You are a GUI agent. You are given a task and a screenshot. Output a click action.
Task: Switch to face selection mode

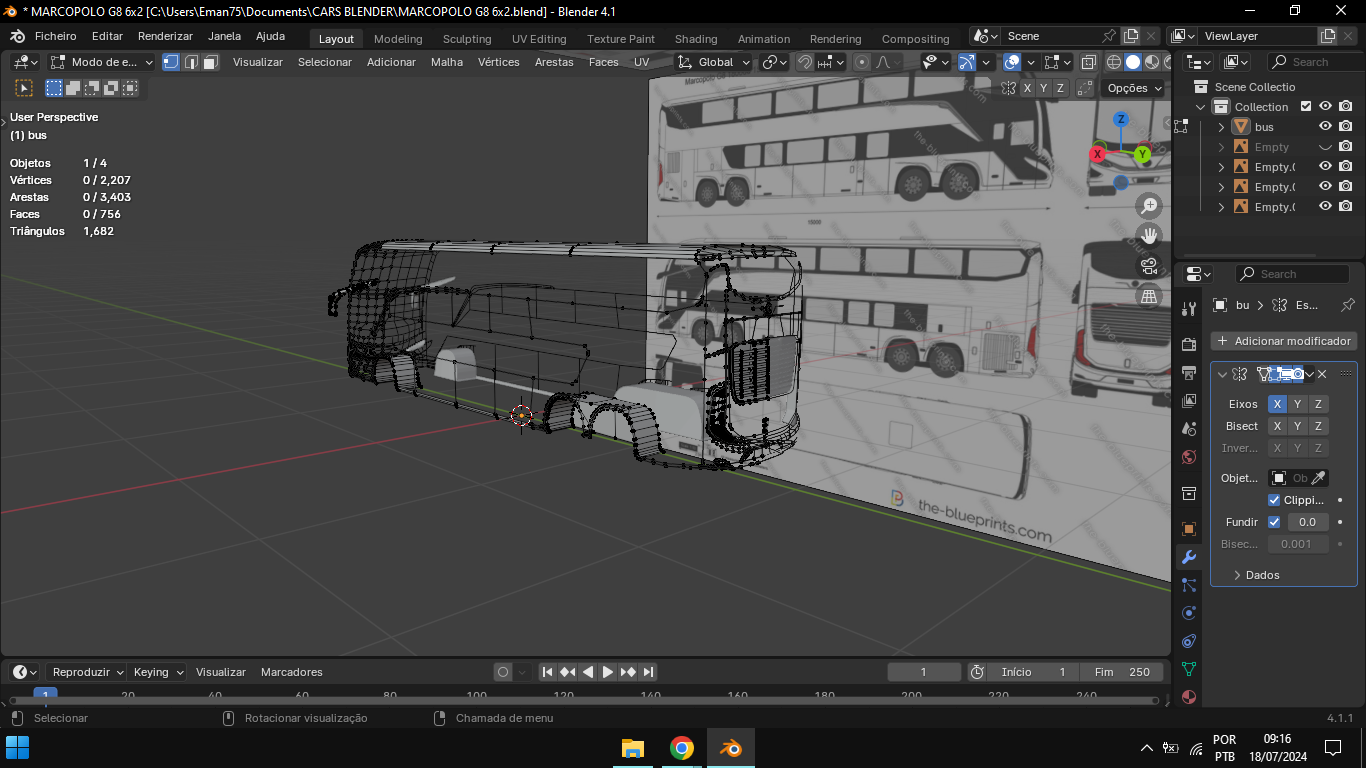pos(211,62)
